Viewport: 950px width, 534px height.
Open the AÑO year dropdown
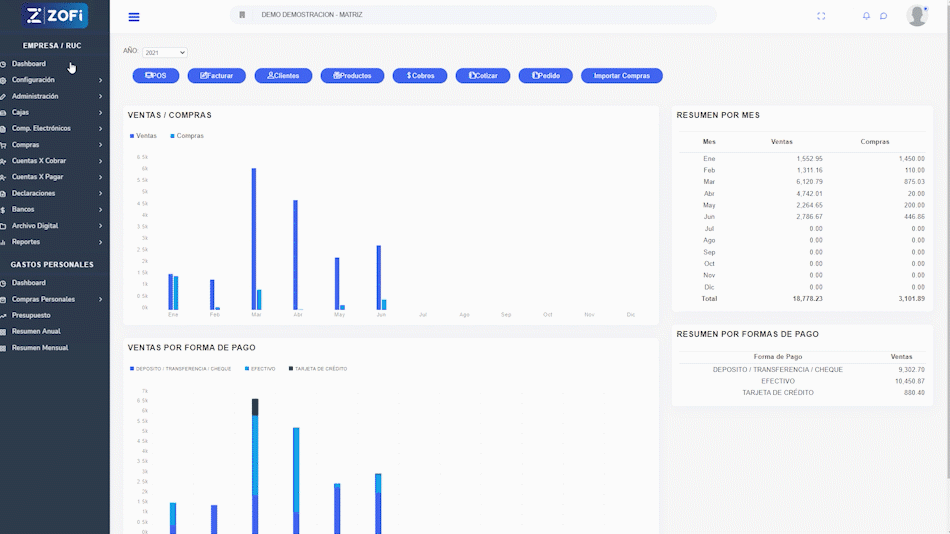click(165, 52)
